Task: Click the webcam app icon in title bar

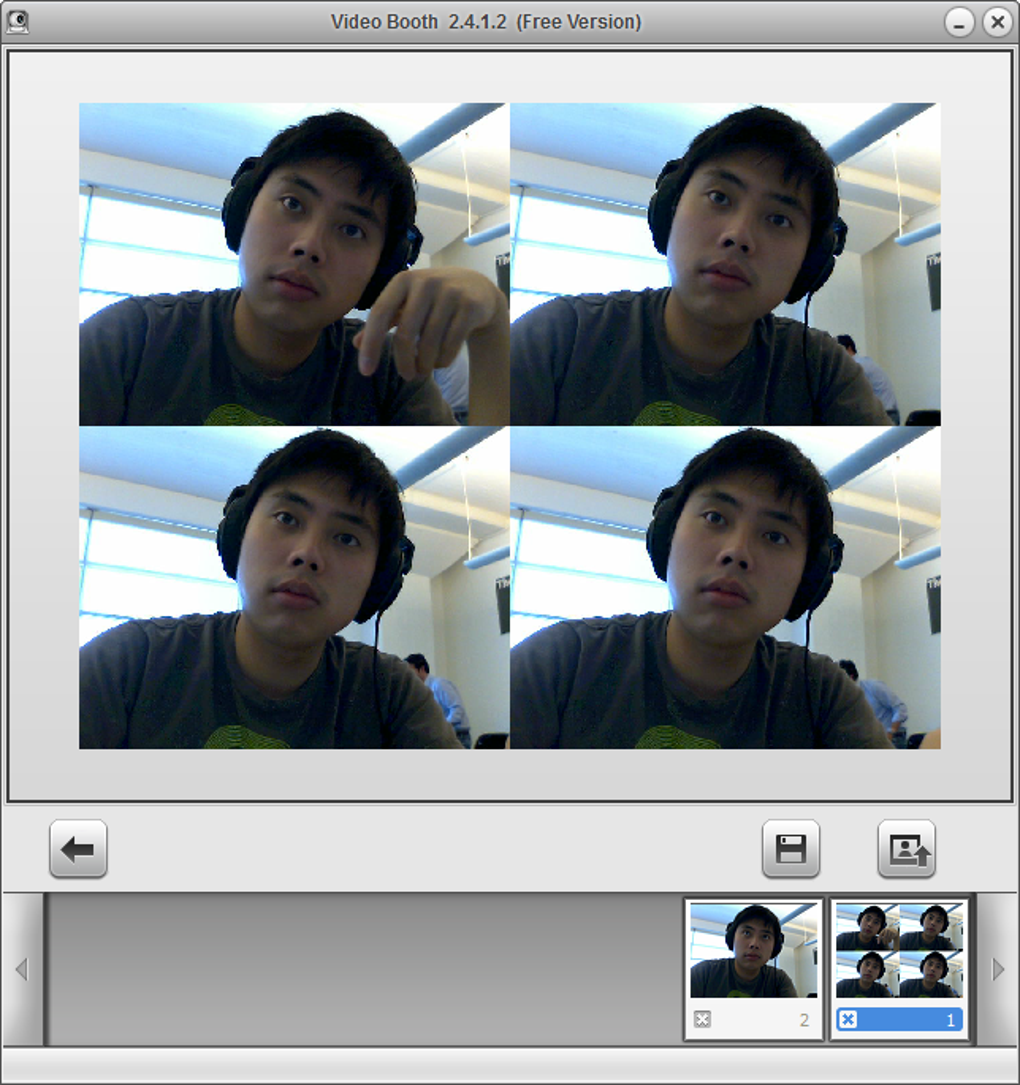Action: pyautogui.click(x=17, y=21)
